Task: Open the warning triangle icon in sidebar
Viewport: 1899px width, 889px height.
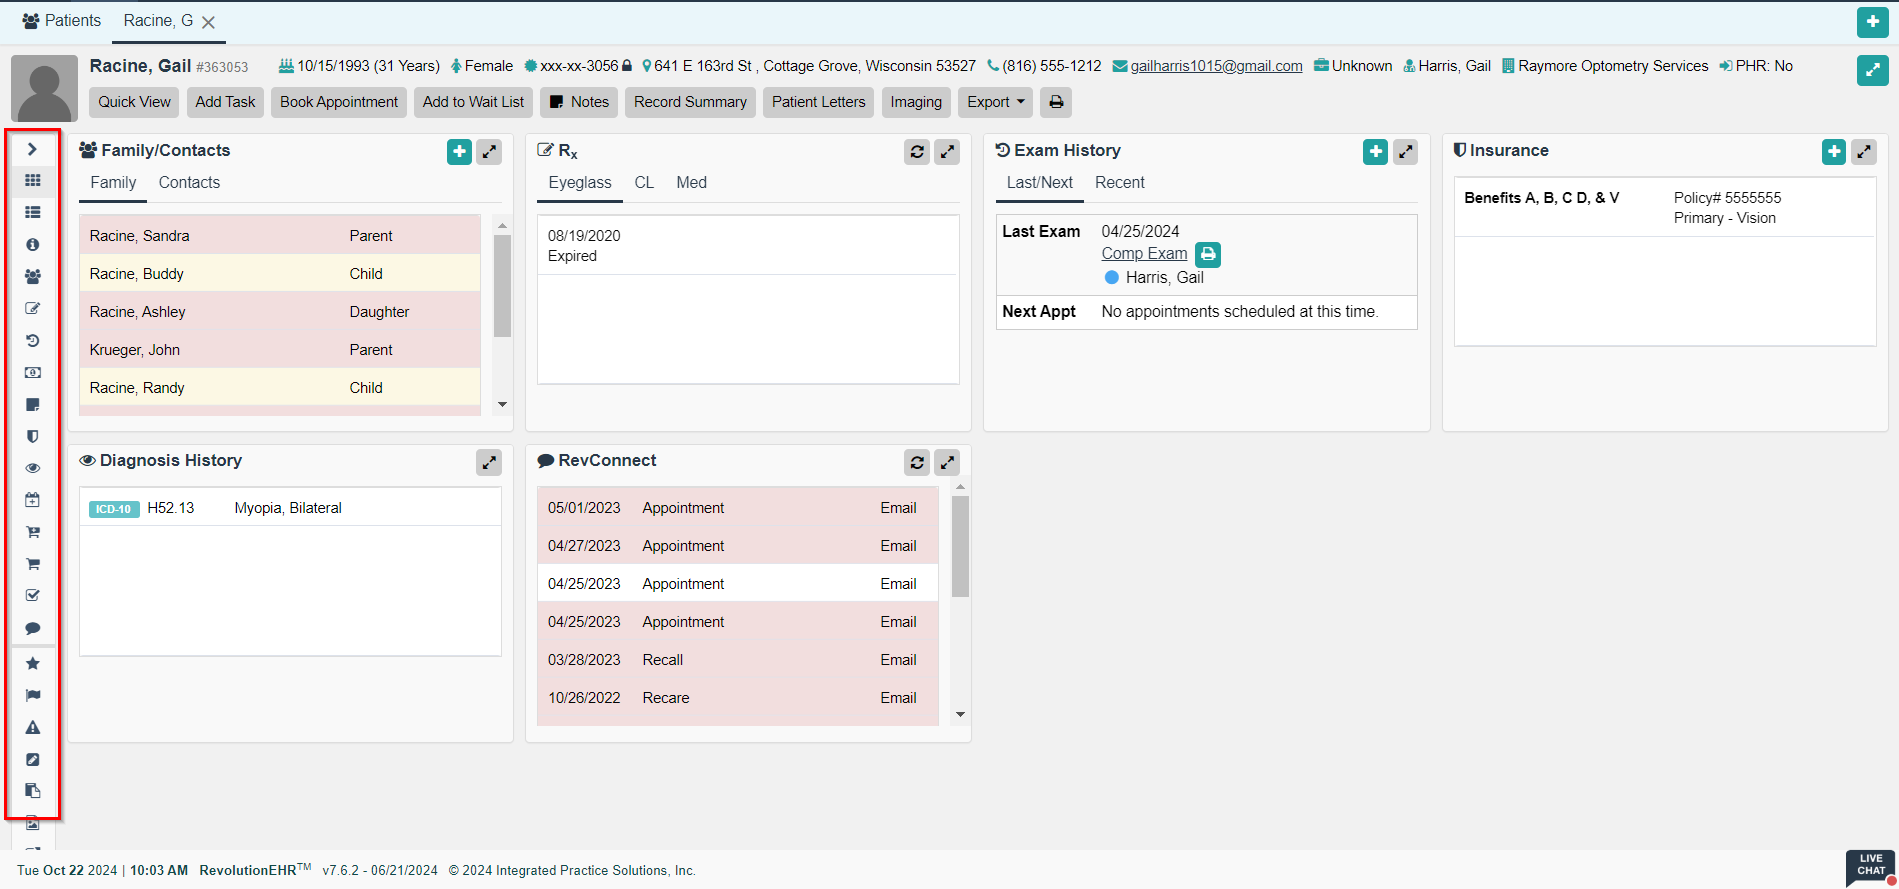Action: [x=33, y=727]
